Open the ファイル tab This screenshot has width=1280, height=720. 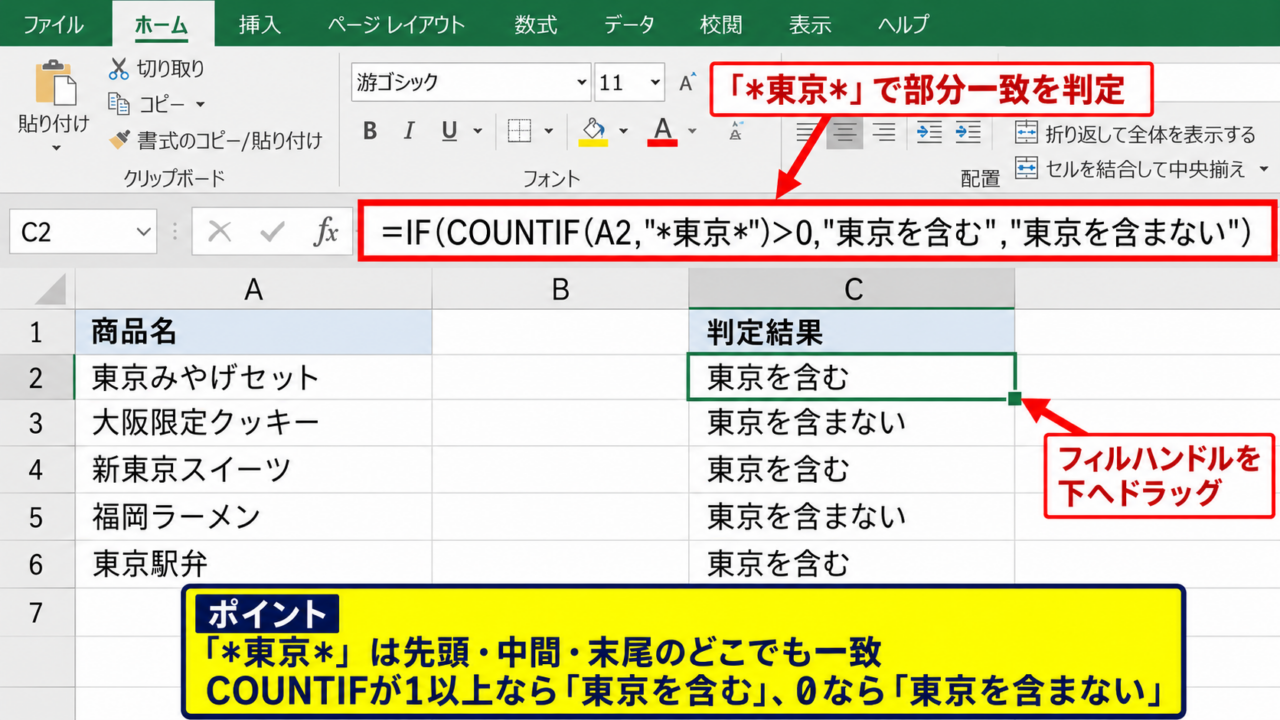(53, 24)
